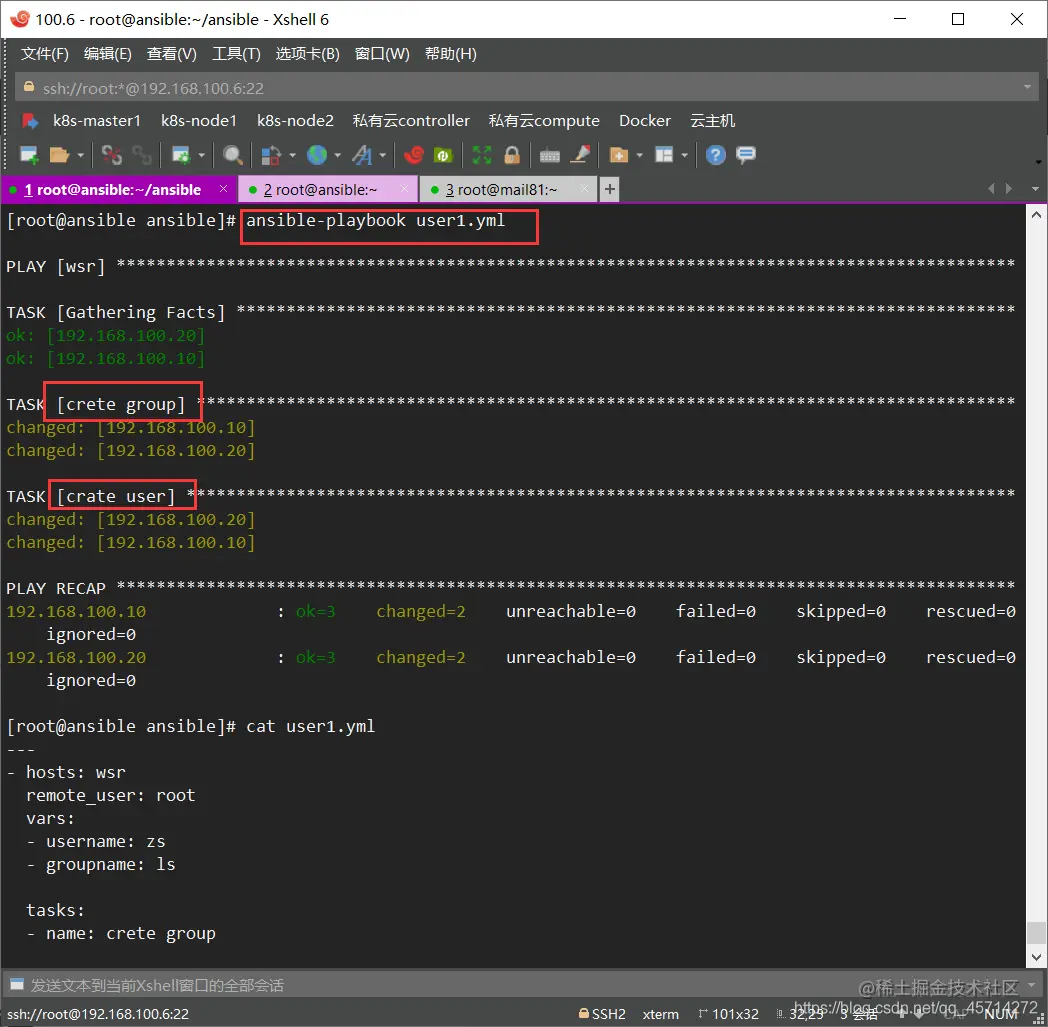The height and width of the screenshot is (1027, 1048).
Task: Click the terminal scrollbar down arrow
Action: (1036, 957)
